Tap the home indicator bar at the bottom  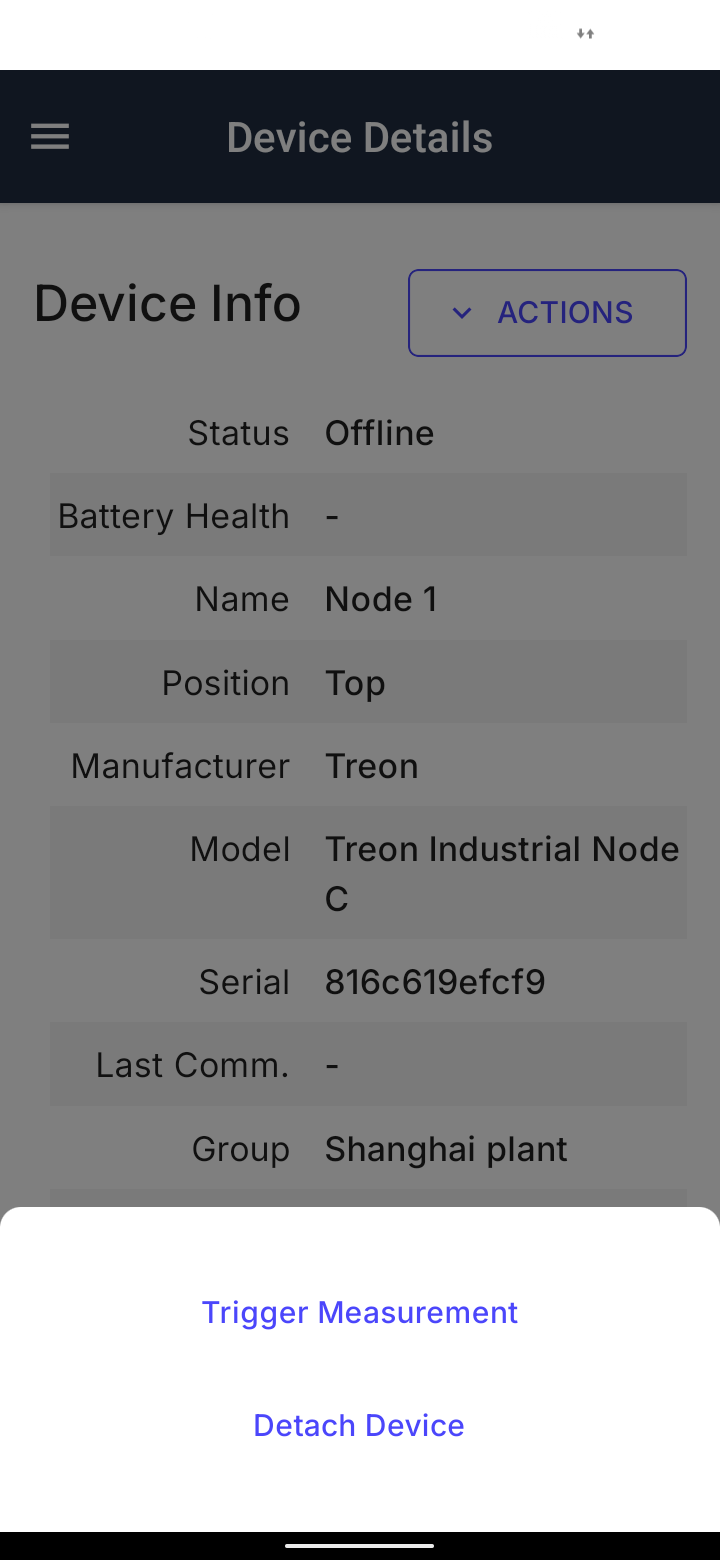360,1545
